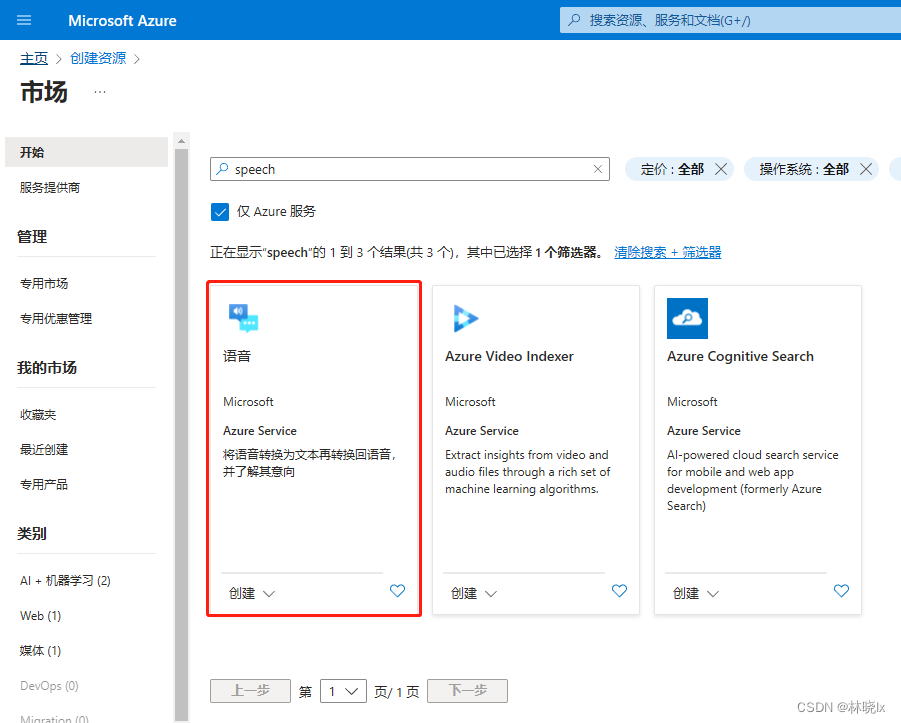The height and width of the screenshot is (723, 901).
Task: Remove the 定价 filter chip
Action: pos(721,169)
